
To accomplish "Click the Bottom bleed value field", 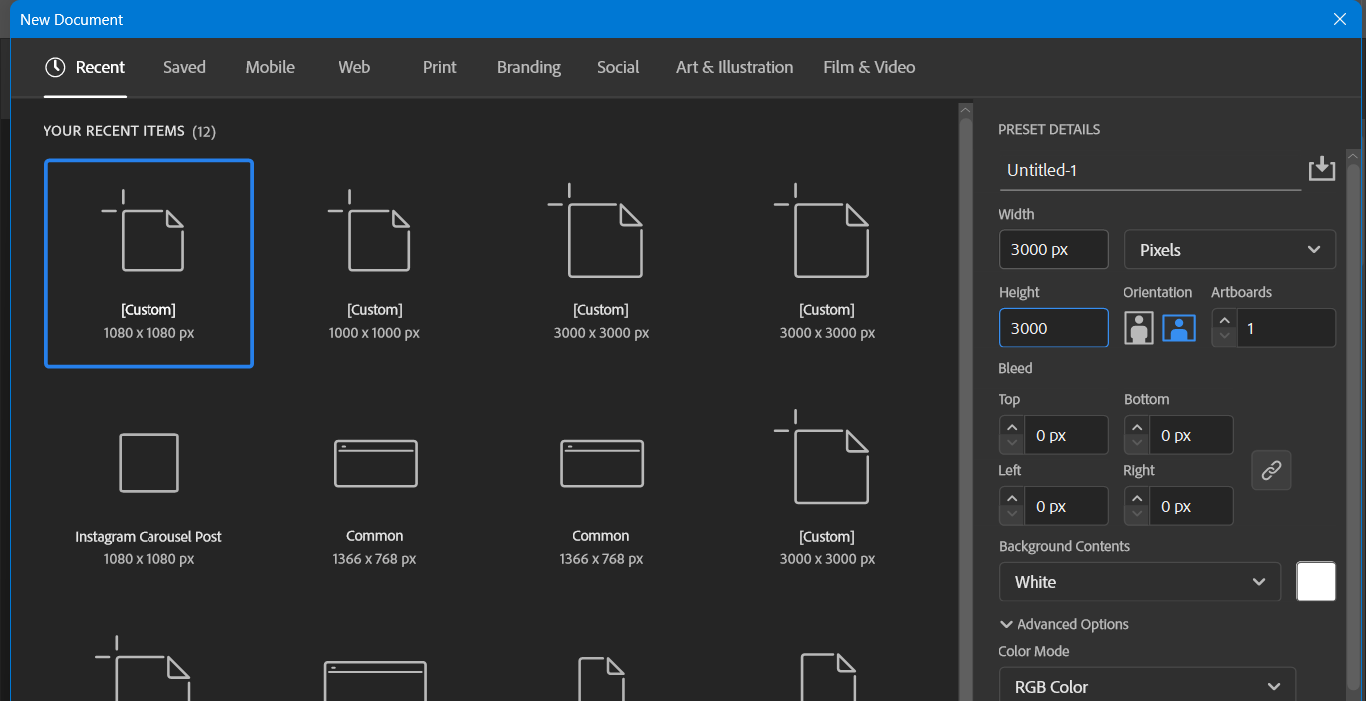I will (x=1191, y=436).
